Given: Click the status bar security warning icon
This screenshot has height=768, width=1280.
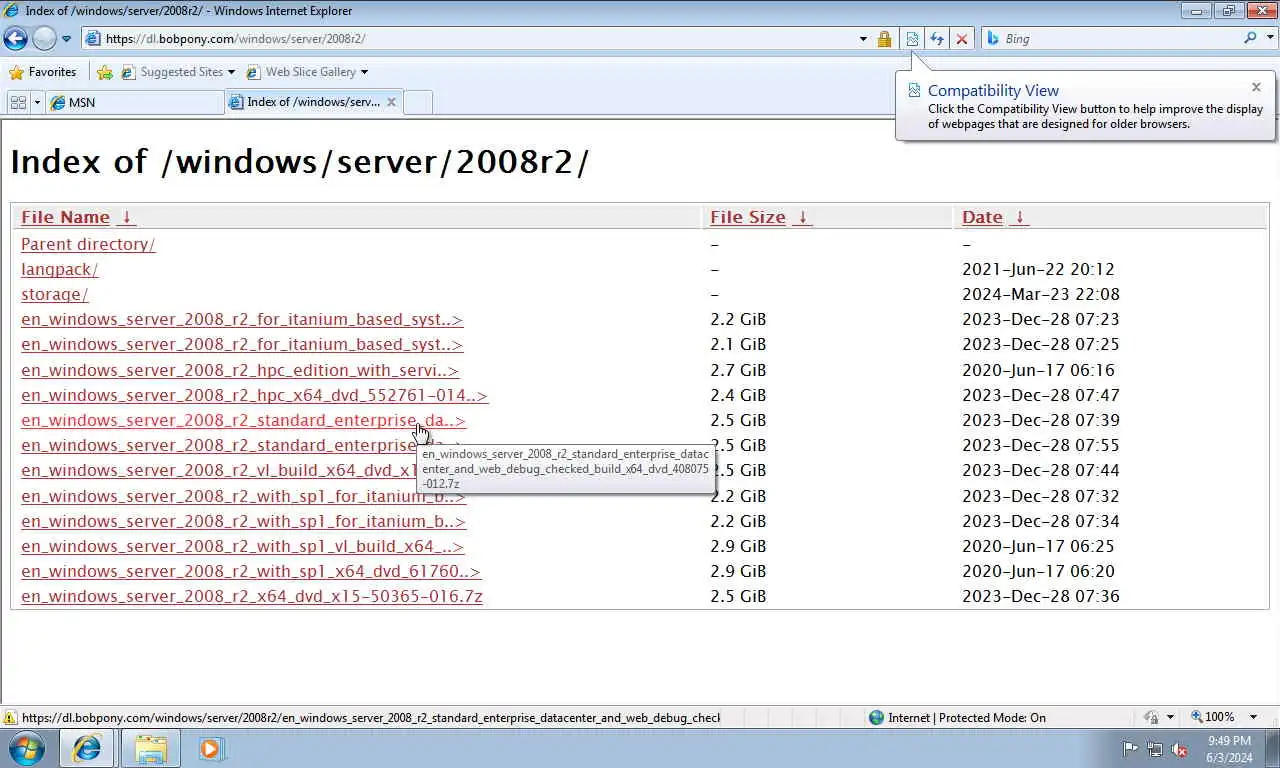Looking at the screenshot, I should click(x=10, y=717).
